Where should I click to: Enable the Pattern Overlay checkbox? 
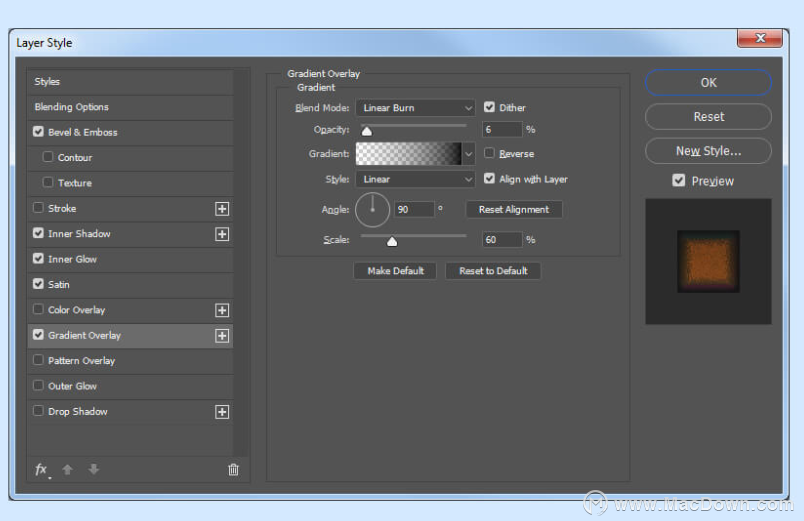pos(38,359)
